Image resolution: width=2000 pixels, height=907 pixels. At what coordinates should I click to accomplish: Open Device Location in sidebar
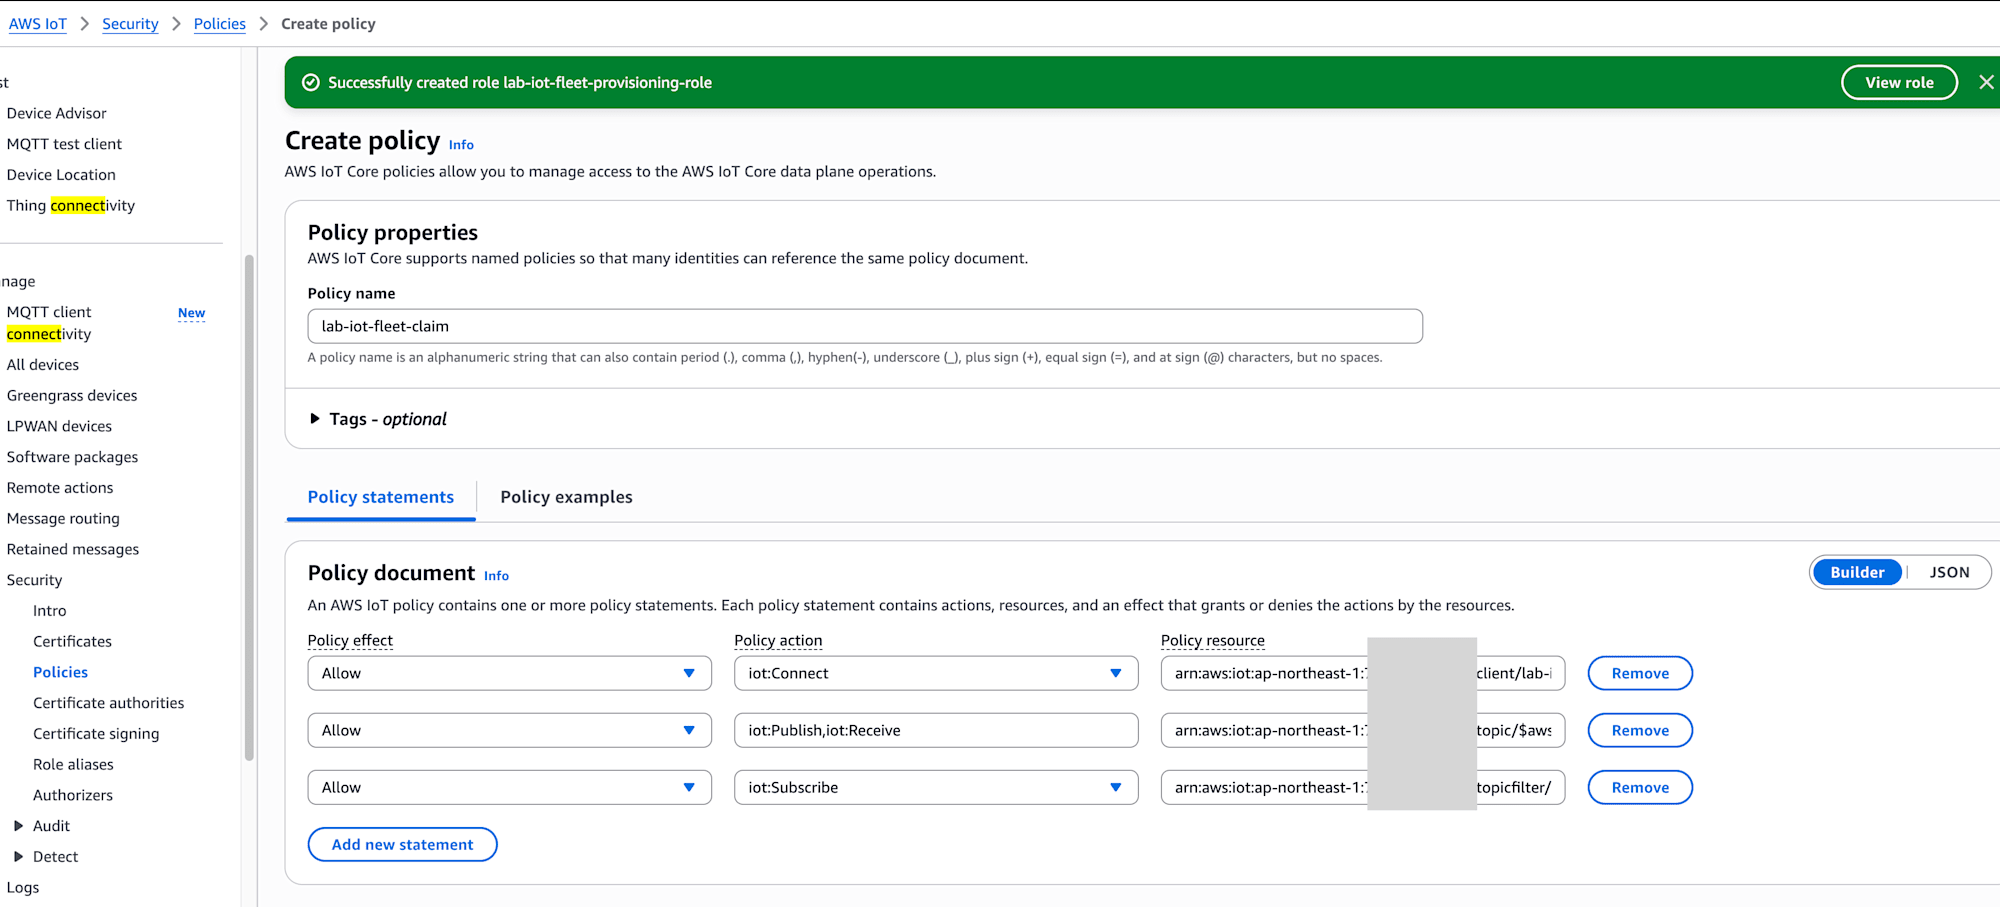click(x=61, y=175)
